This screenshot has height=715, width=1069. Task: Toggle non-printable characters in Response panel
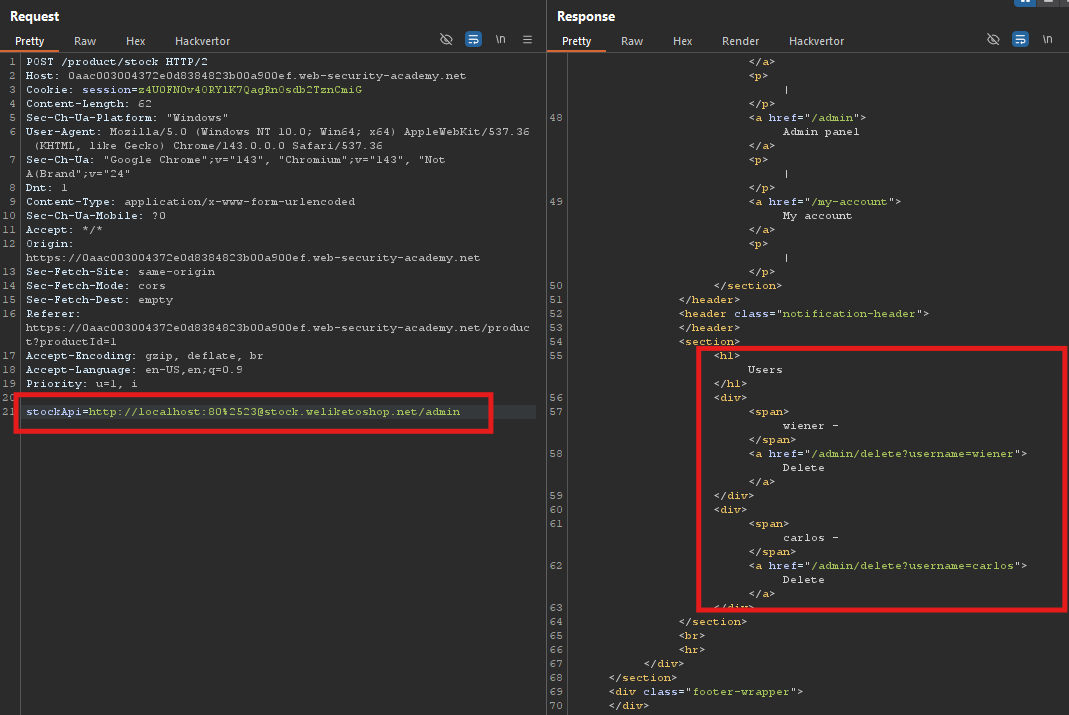click(x=993, y=40)
